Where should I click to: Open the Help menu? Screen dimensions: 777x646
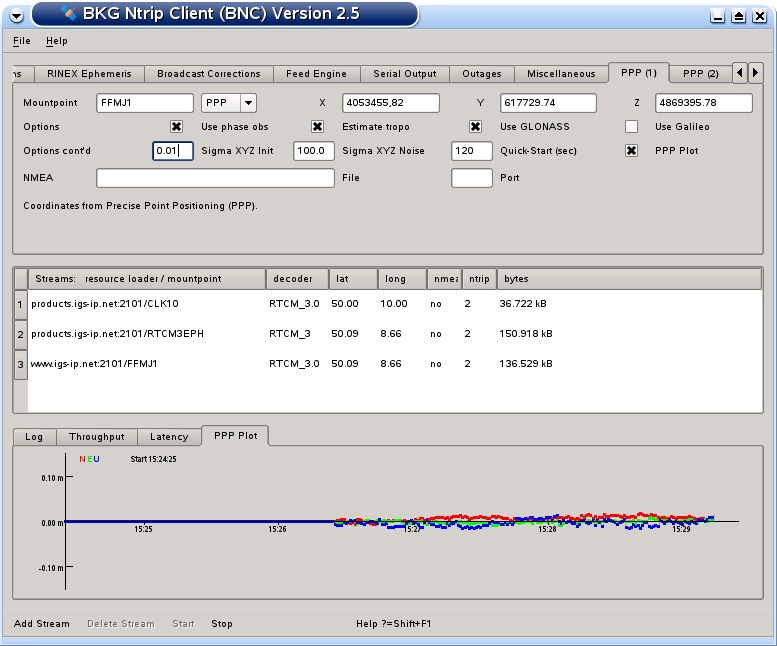pos(57,41)
